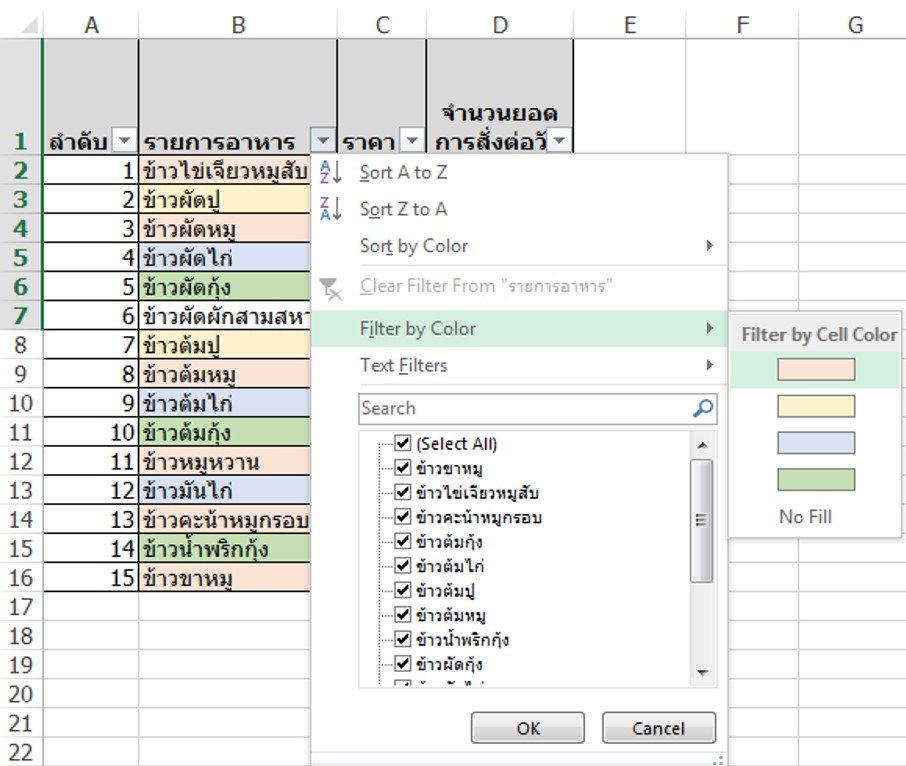906x766 pixels.
Task: Click the OK button to apply filter
Action: coord(528,727)
